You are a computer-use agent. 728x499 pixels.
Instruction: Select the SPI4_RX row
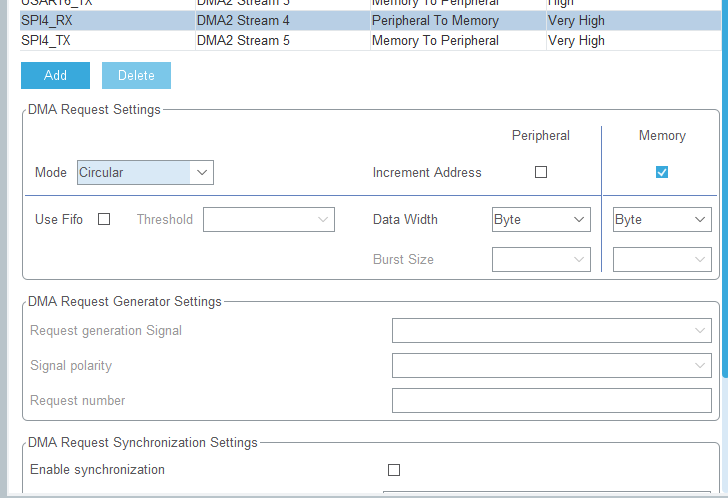click(x=370, y=20)
